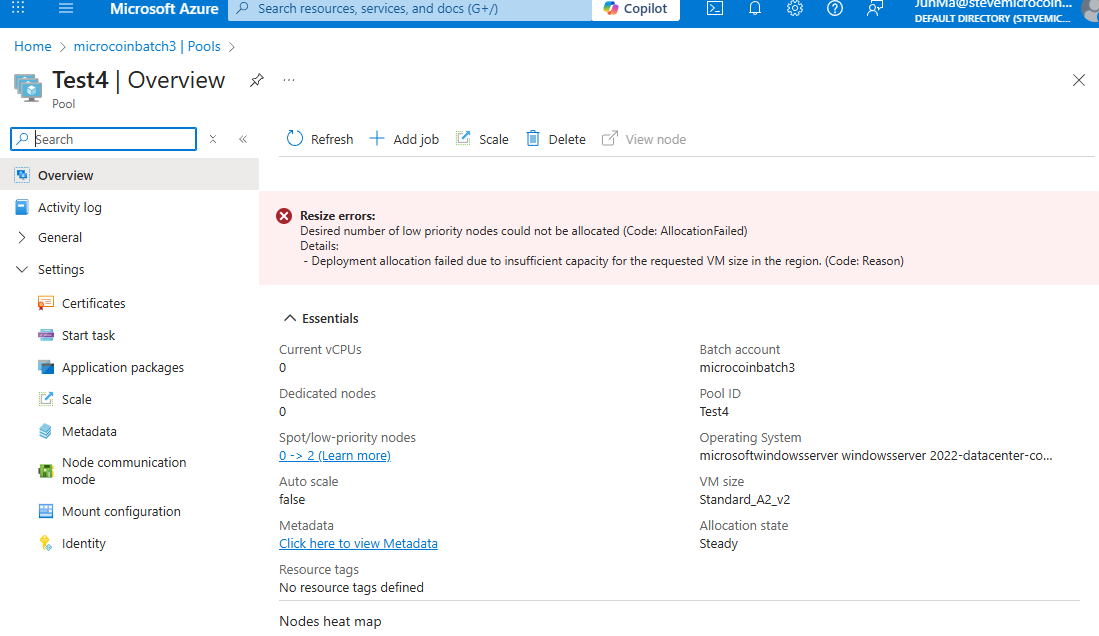Open portal settings gear

(x=795, y=8)
